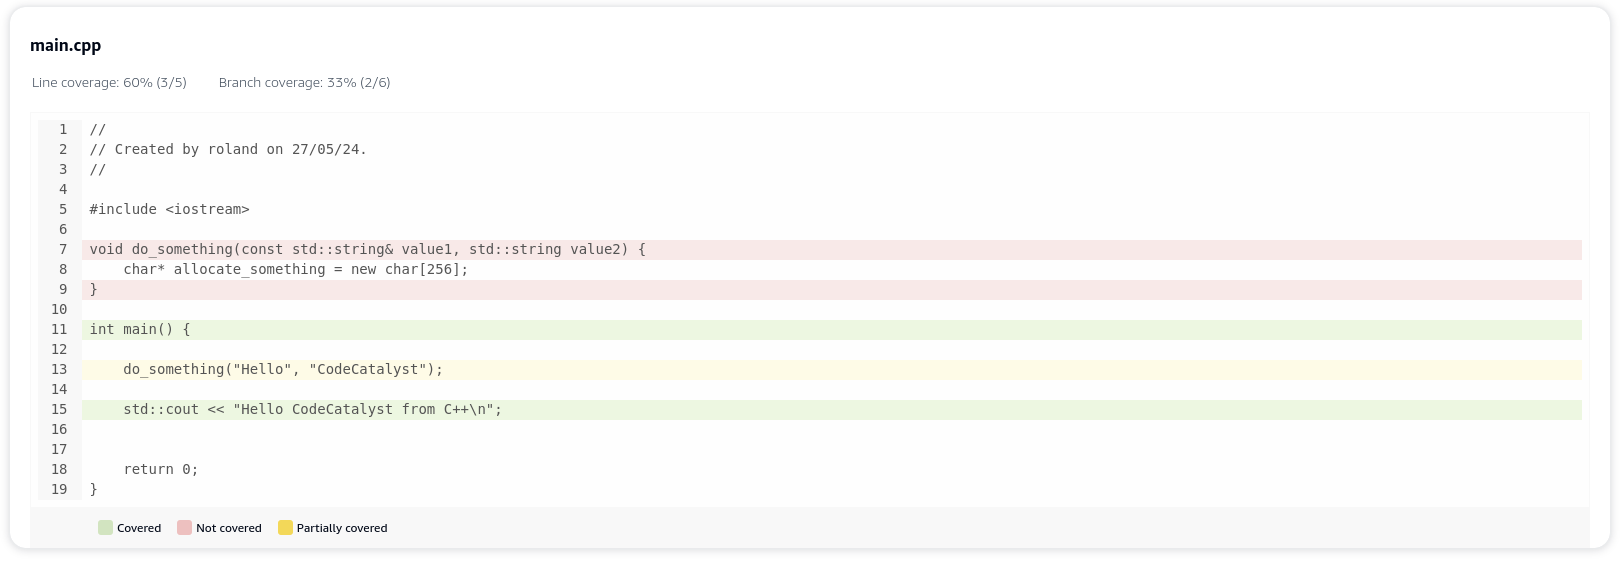Click the #include <iostream> line
The image size is (1624, 562).
[x=169, y=210]
